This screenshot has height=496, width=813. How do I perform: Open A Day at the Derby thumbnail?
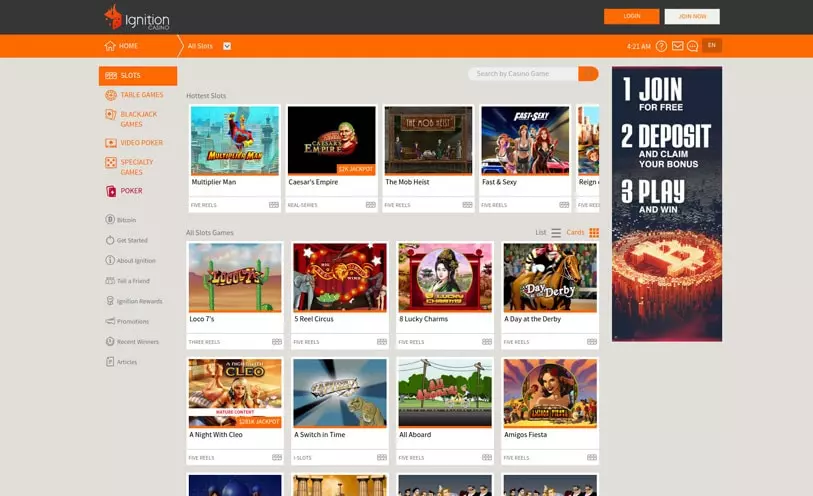coord(550,278)
